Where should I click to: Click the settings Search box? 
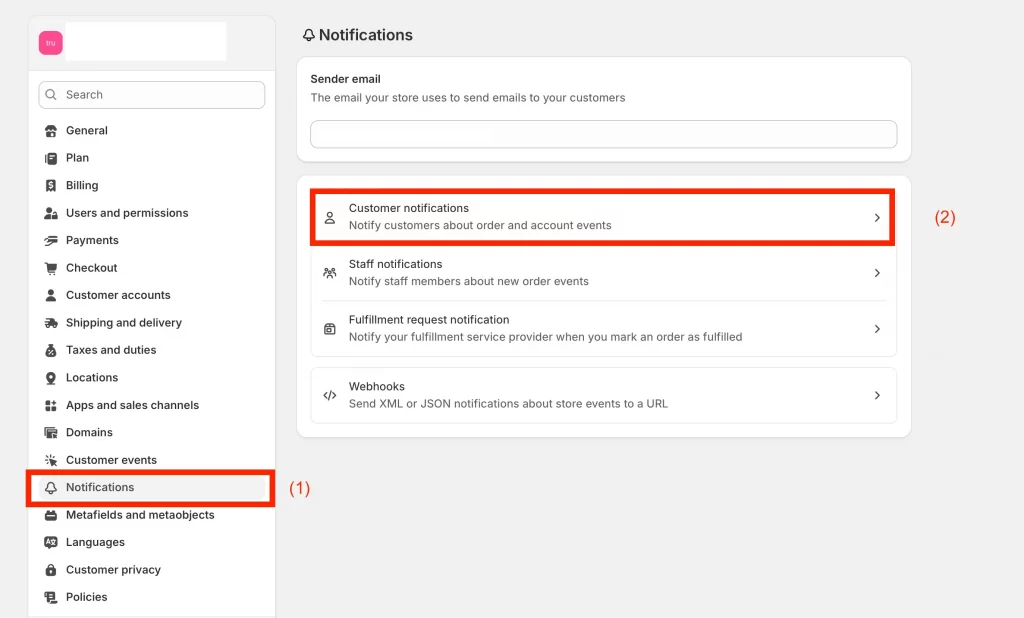tap(152, 95)
